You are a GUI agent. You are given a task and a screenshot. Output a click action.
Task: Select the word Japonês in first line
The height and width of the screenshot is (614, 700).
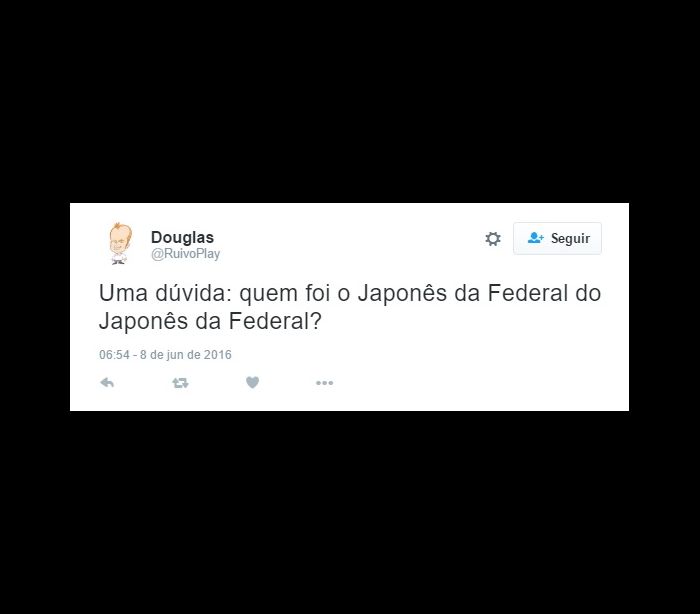click(402, 294)
